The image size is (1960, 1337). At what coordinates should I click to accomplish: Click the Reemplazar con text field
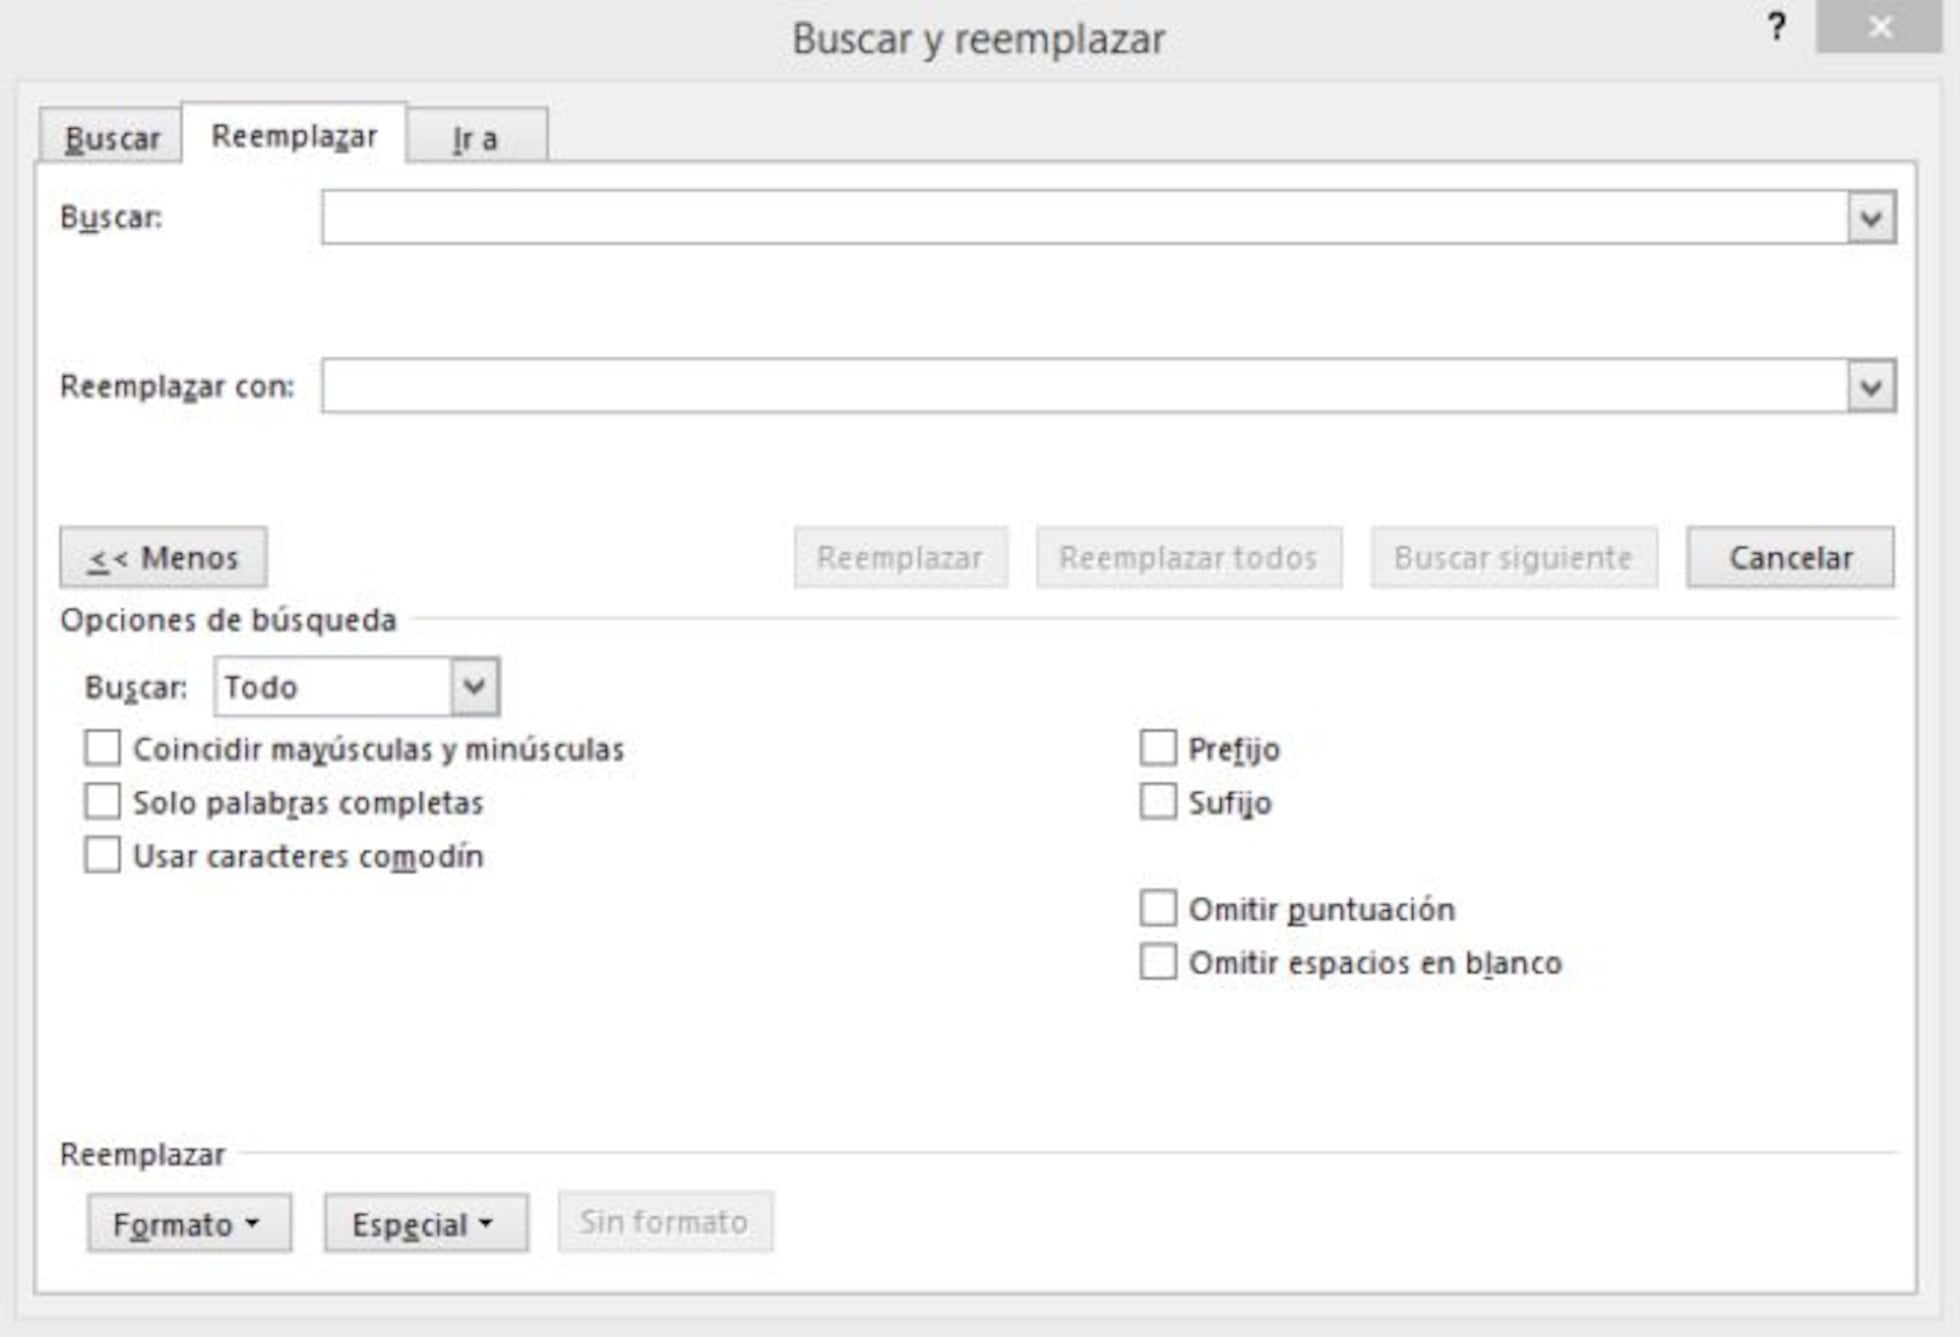(1083, 386)
